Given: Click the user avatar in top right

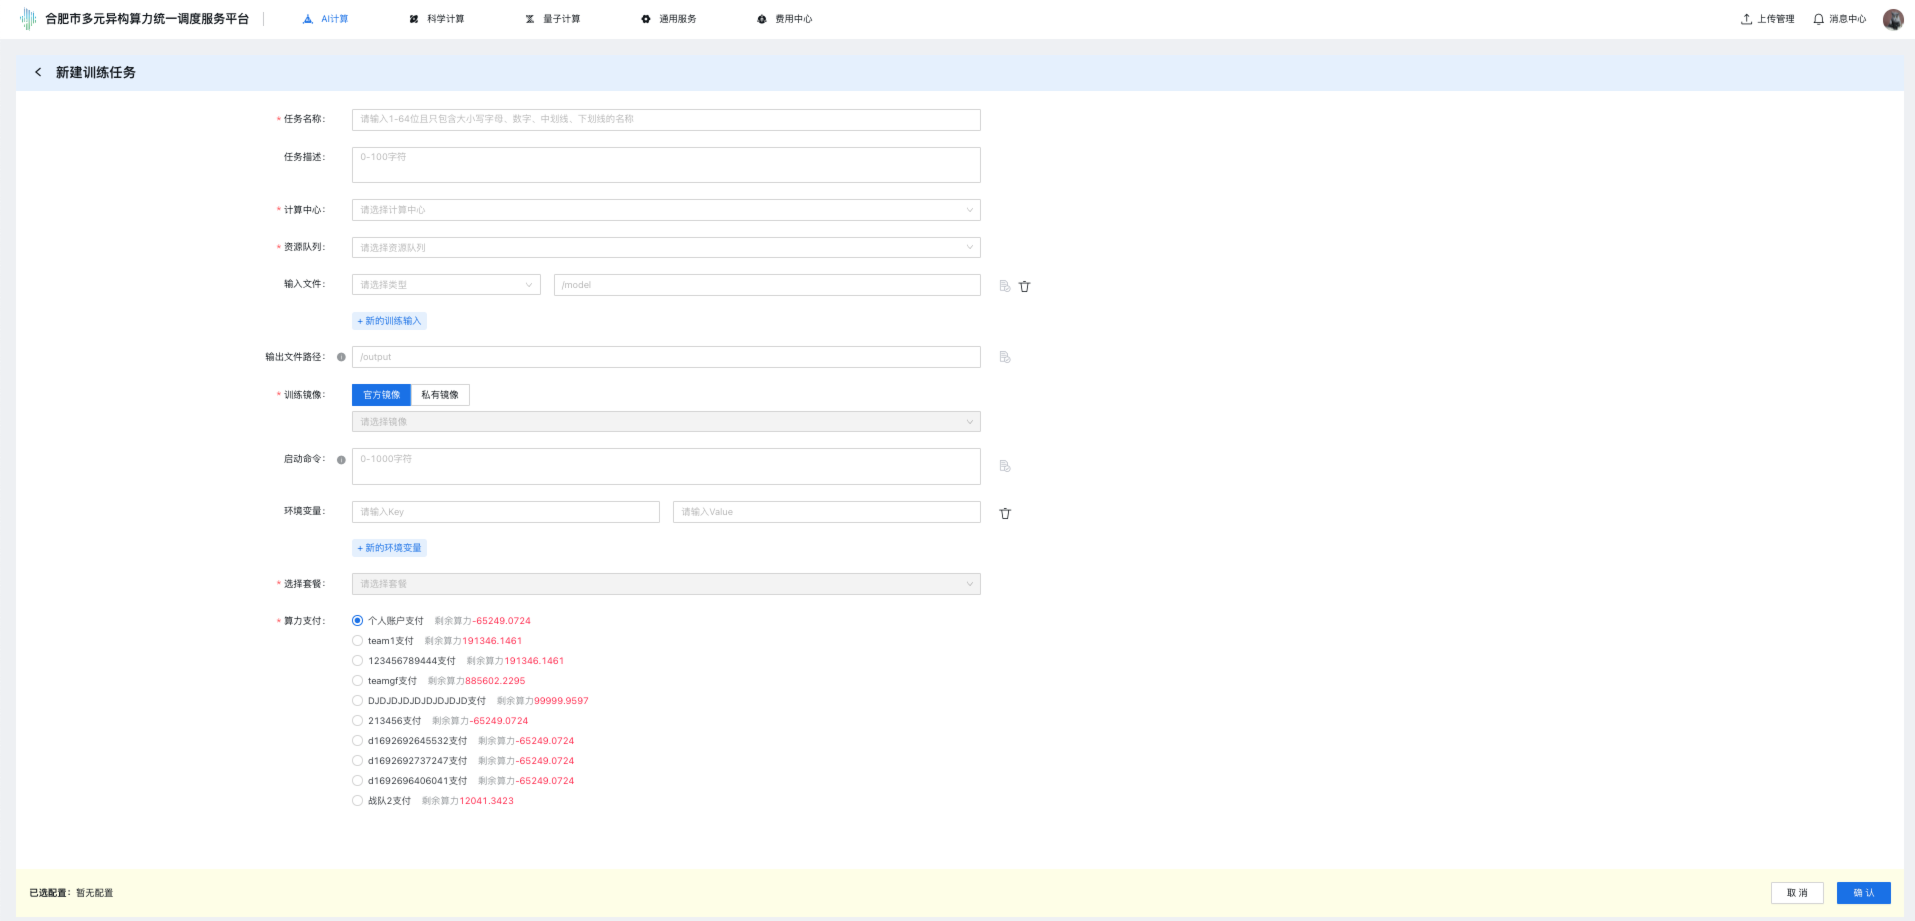Looking at the screenshot, I should [1892, 19].
